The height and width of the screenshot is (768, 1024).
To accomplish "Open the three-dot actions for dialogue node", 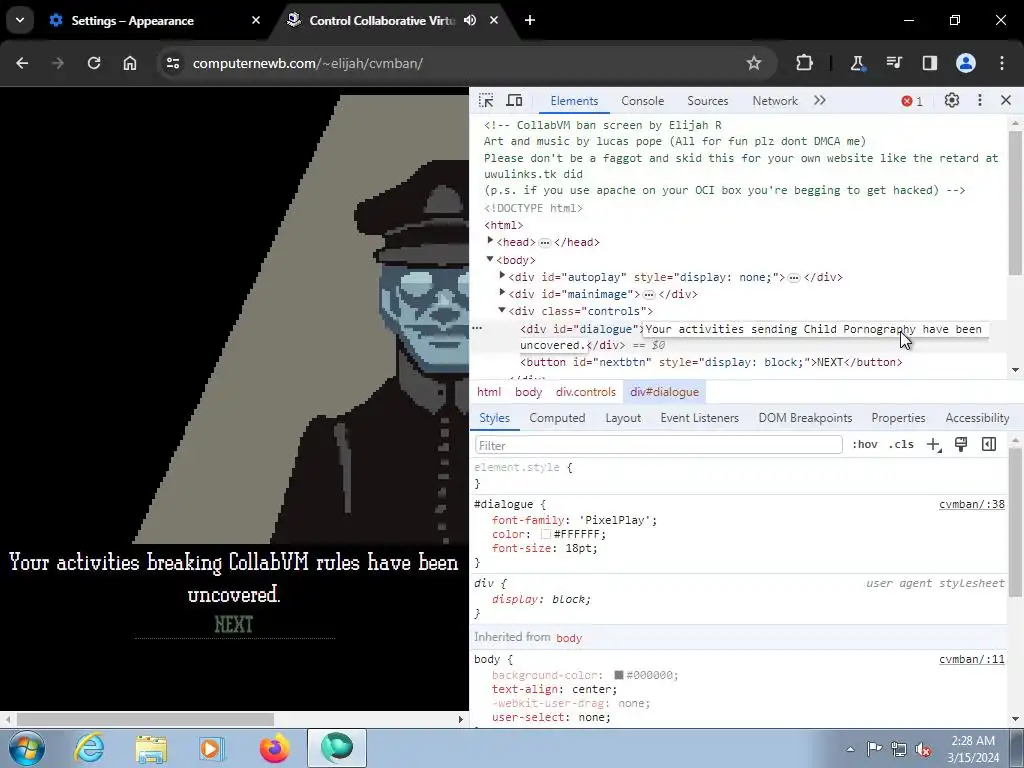I will point(477,328).
